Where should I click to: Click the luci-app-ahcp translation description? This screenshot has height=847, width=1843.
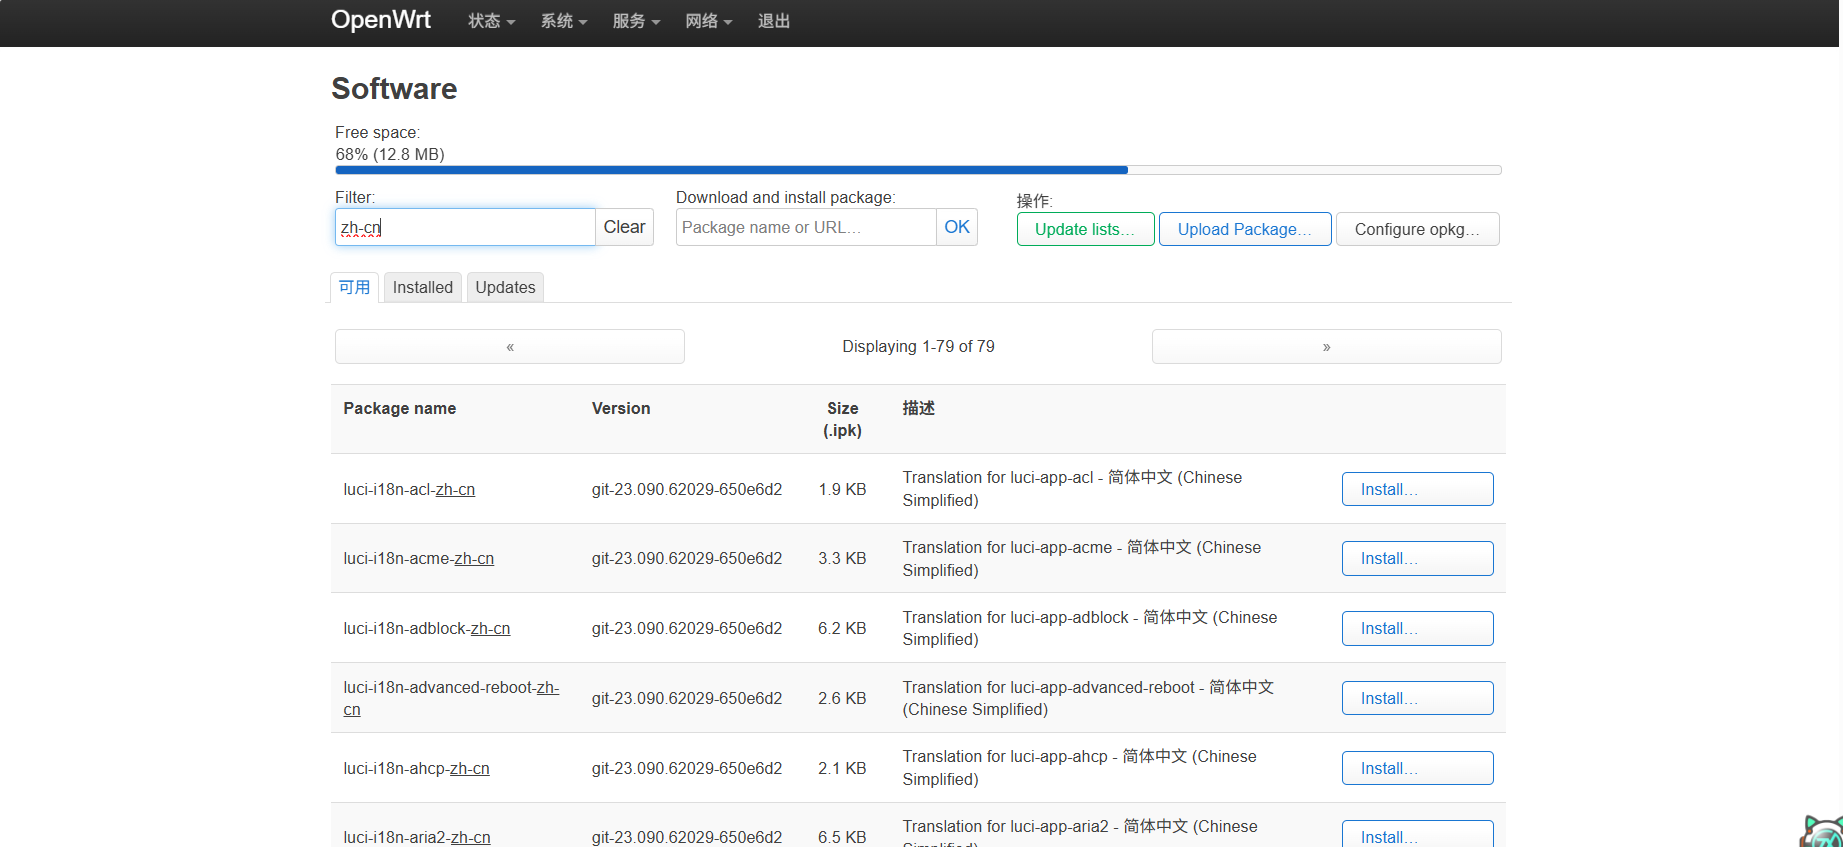click(x=1080, y=768)
